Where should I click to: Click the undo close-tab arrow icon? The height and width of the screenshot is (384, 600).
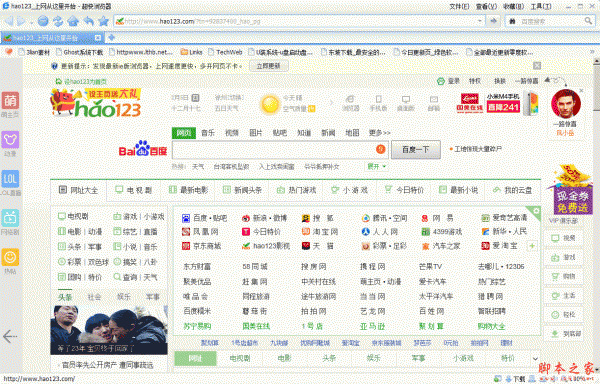point(88,21)
